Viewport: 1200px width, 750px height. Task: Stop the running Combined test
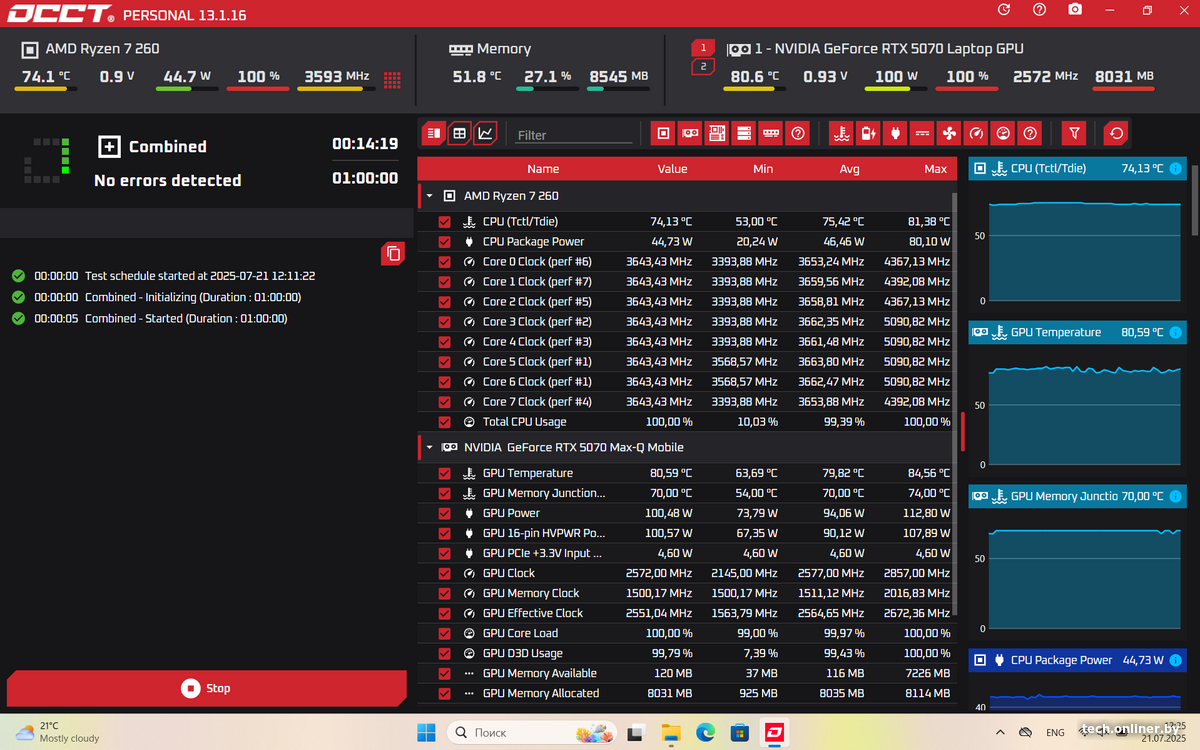click(x=206, y=688)
